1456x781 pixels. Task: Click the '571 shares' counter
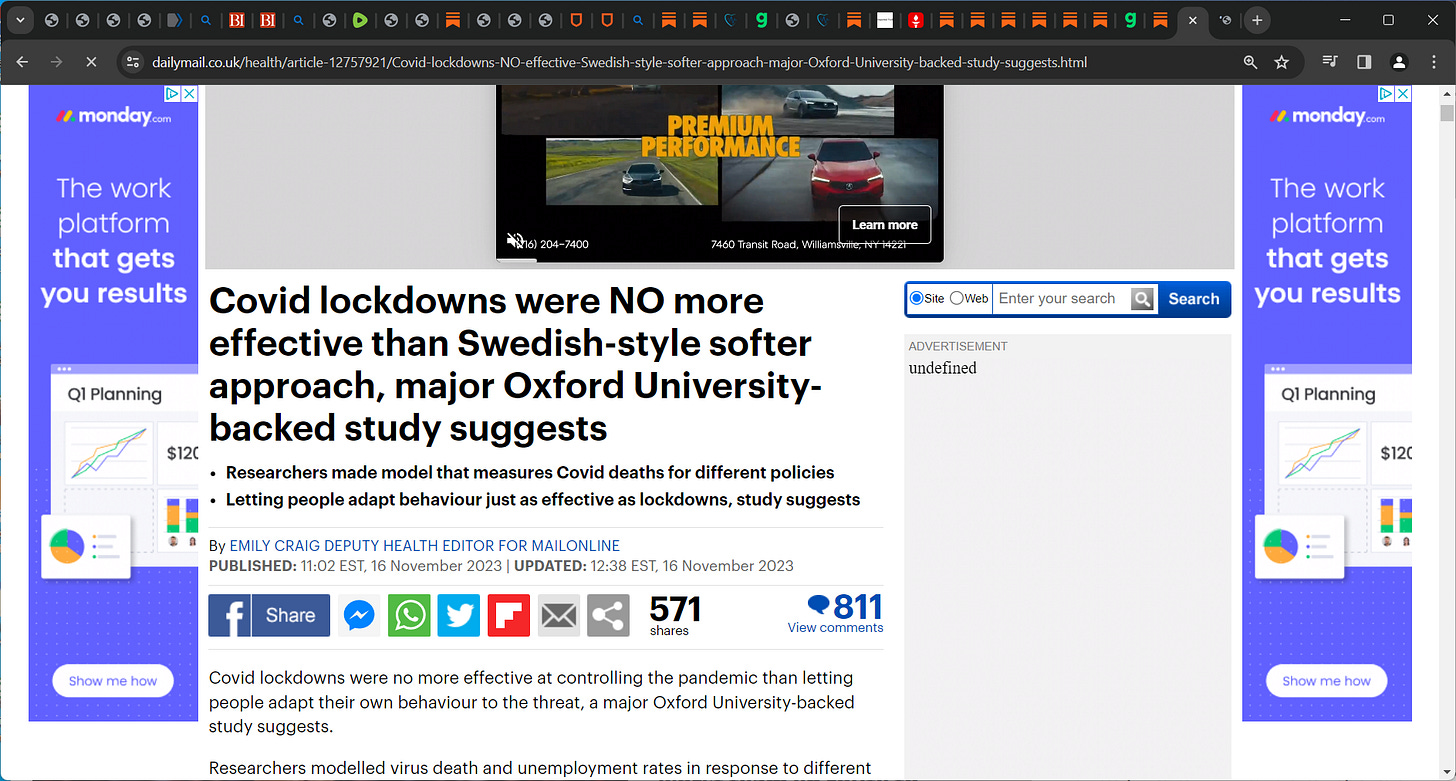point(675,614)
